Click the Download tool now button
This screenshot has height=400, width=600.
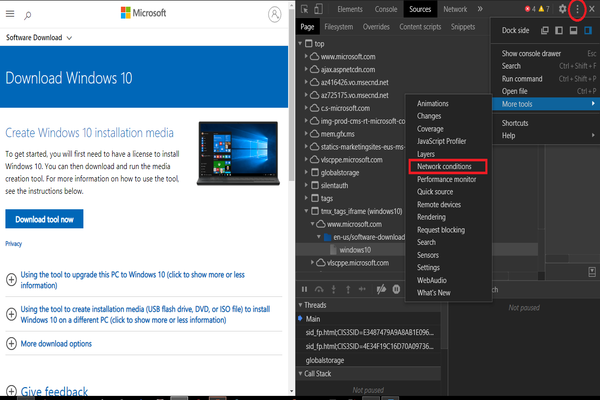pos(44,219)
